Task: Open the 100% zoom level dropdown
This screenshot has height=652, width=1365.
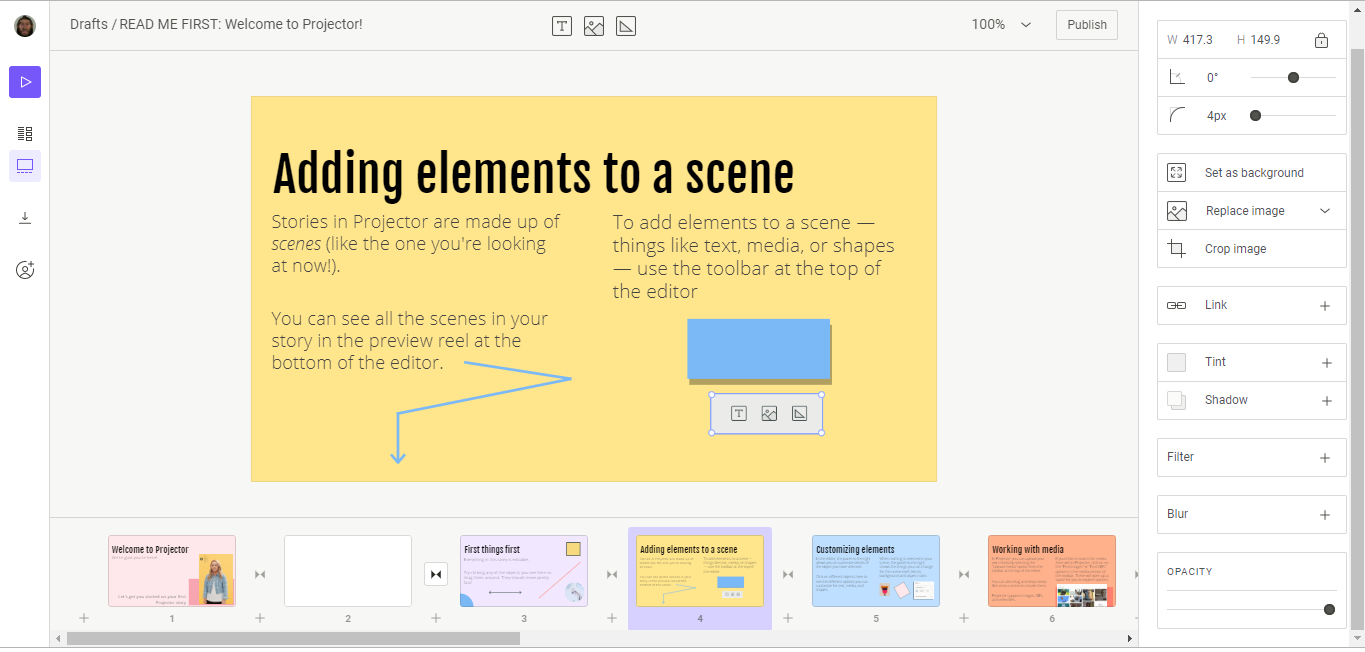Action: point(1001,25)
